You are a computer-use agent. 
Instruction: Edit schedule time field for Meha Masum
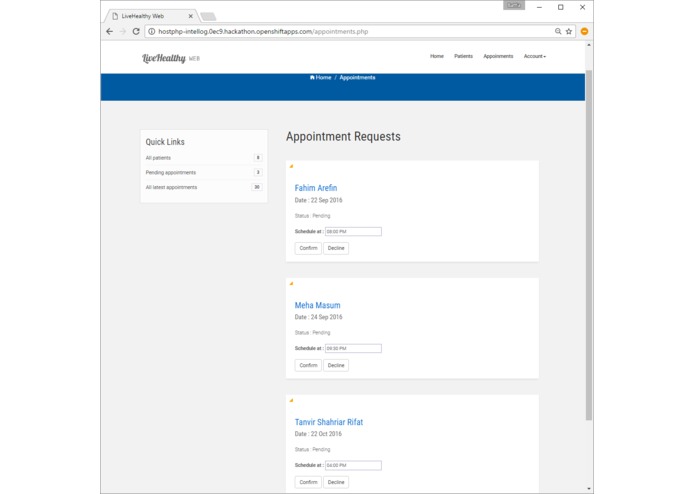pos(353,348)
